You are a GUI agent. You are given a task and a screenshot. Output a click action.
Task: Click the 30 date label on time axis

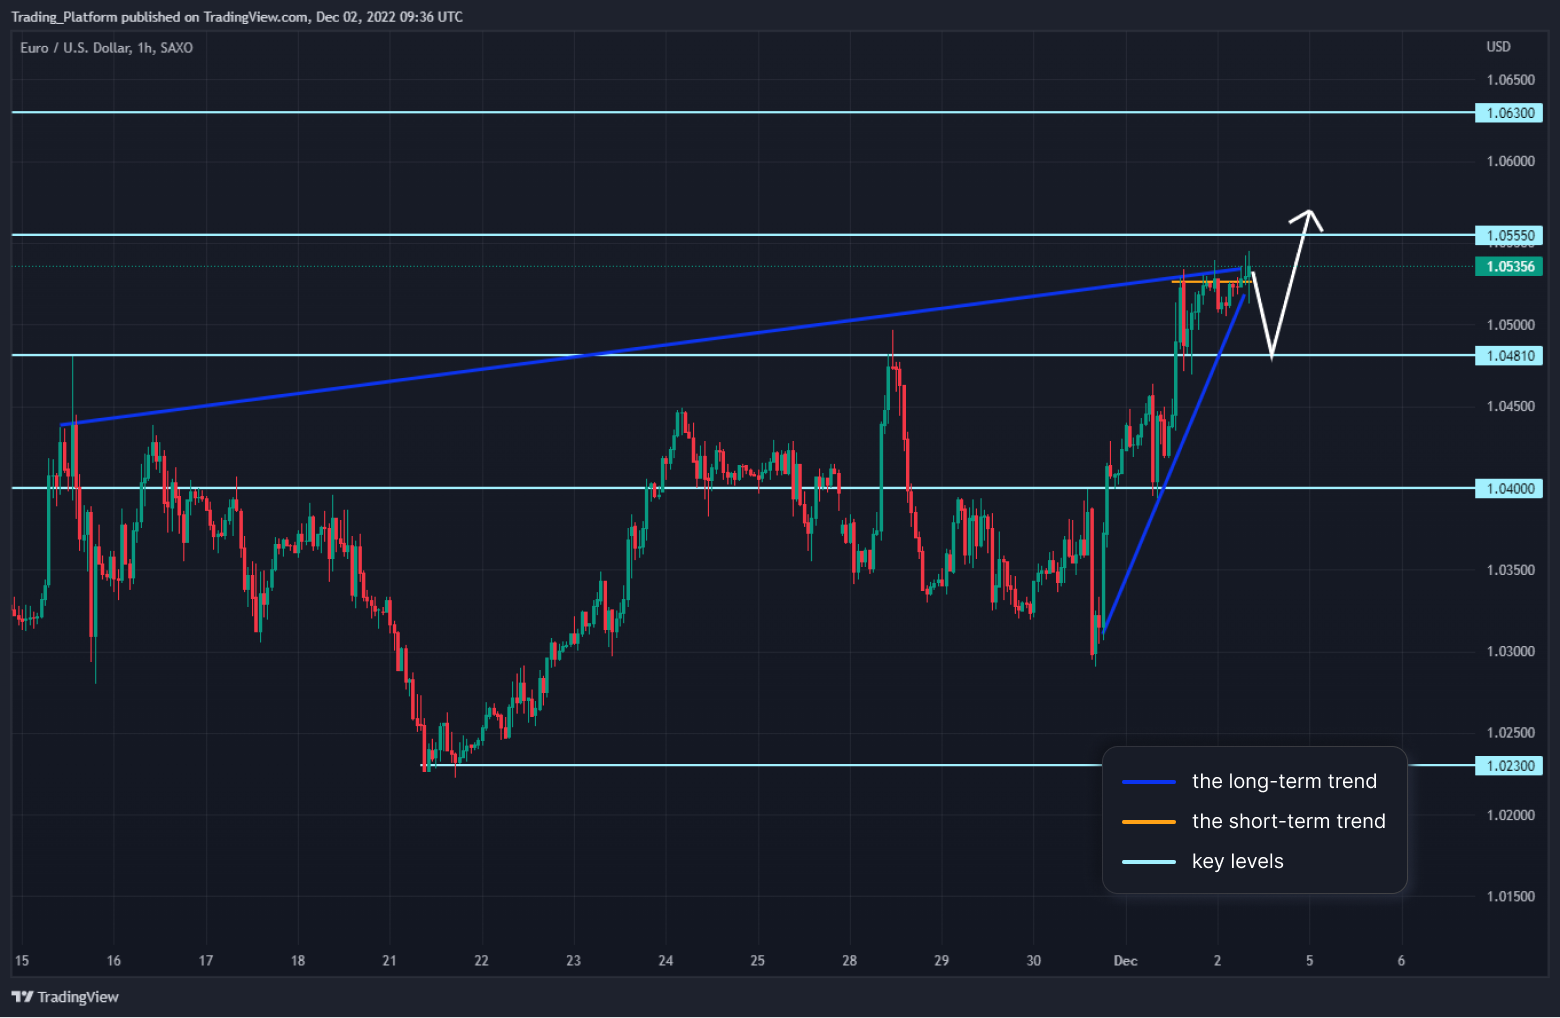1033,961
